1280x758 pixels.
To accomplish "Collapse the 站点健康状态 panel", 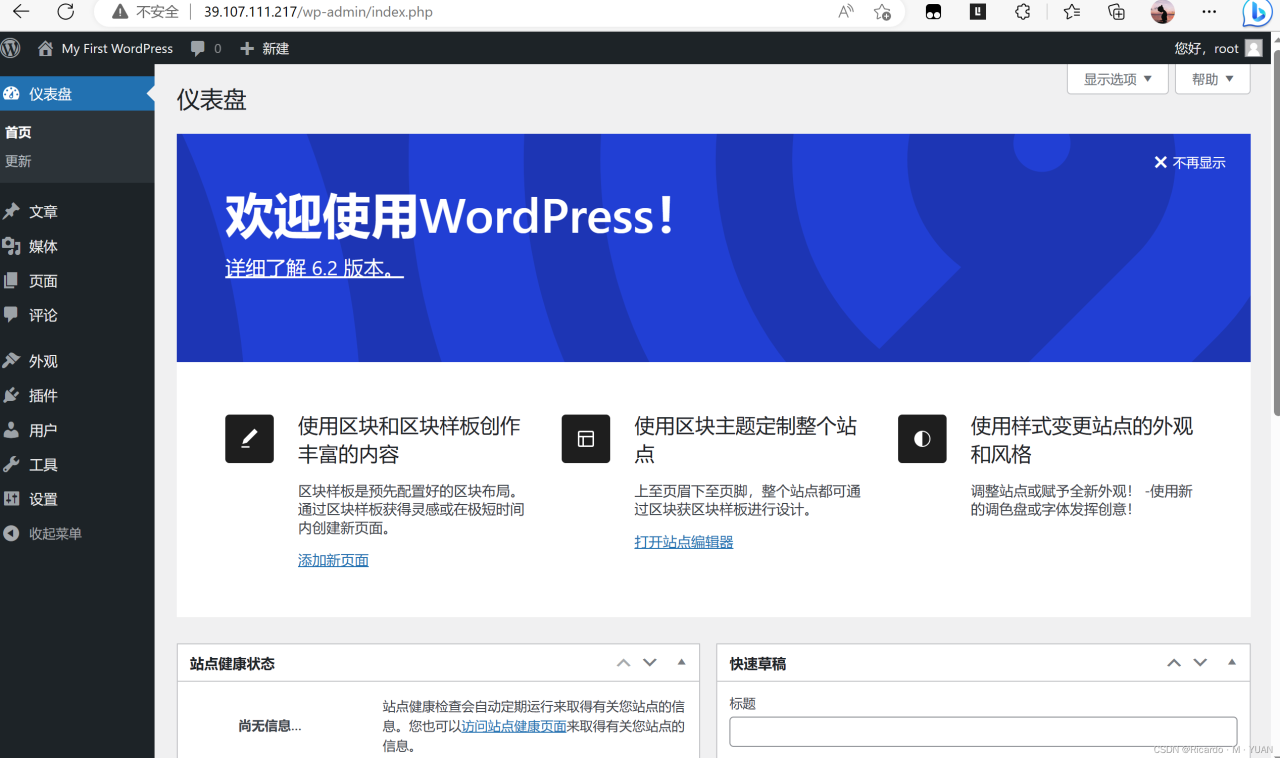I will 681,662.
